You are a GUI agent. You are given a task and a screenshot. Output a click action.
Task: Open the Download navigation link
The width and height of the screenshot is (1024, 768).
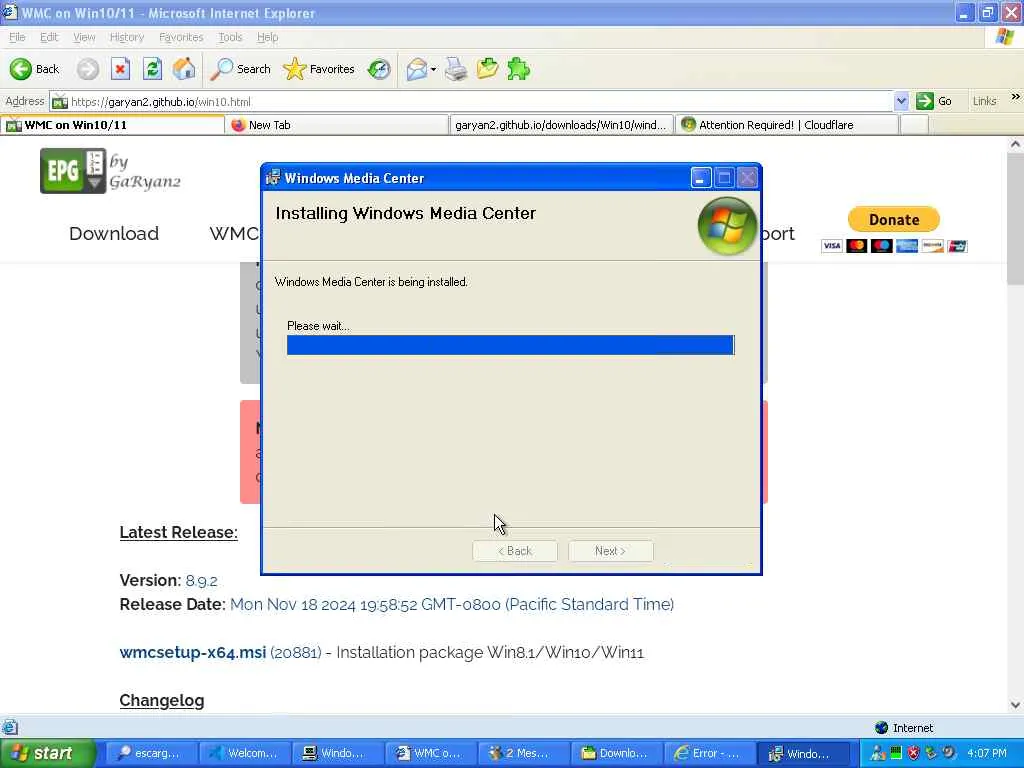click(114, 233)
